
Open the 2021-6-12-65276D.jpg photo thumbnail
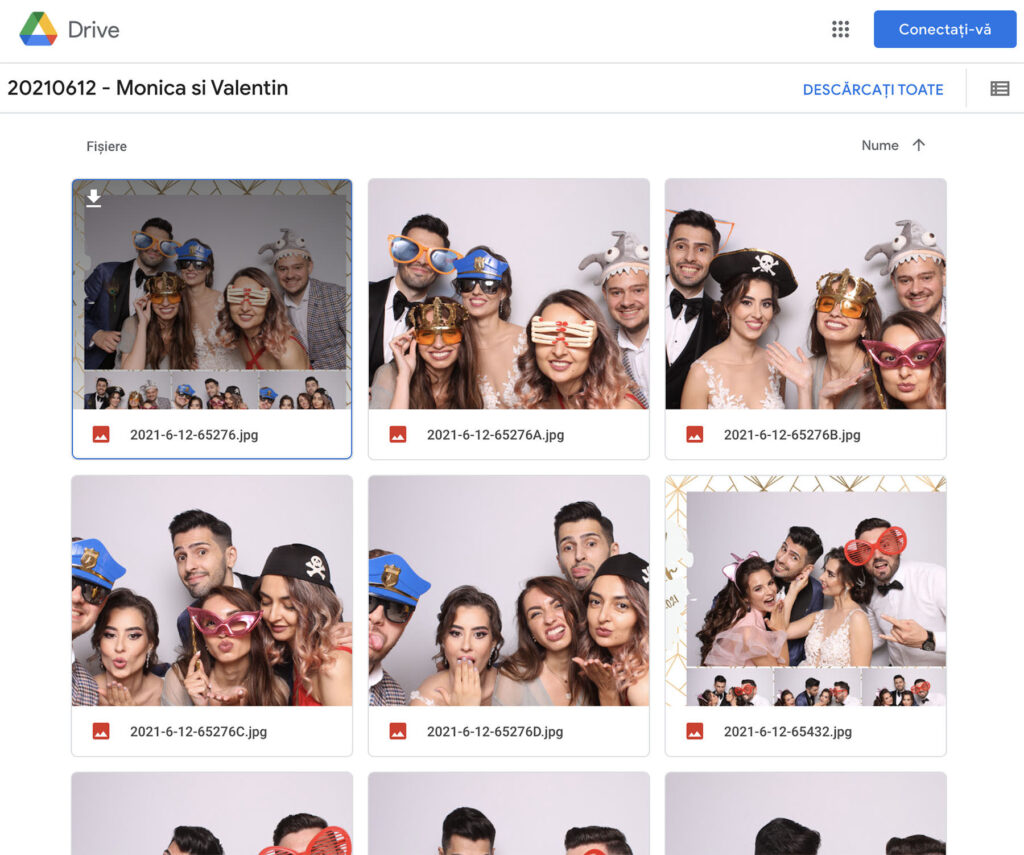(508, 590)
